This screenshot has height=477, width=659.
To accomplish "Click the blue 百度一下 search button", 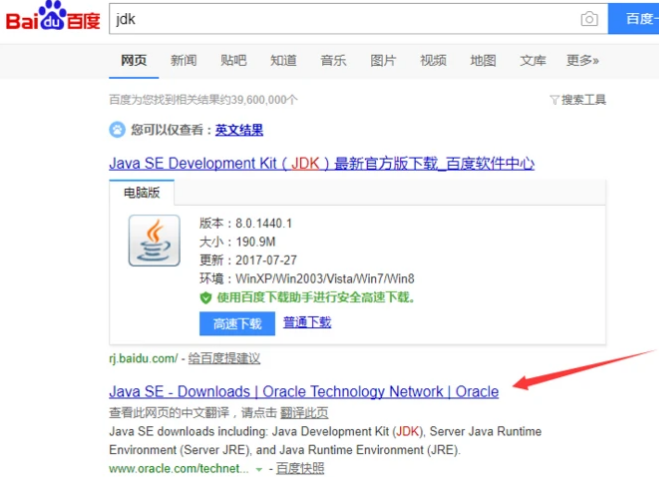I will coord(633,19).
